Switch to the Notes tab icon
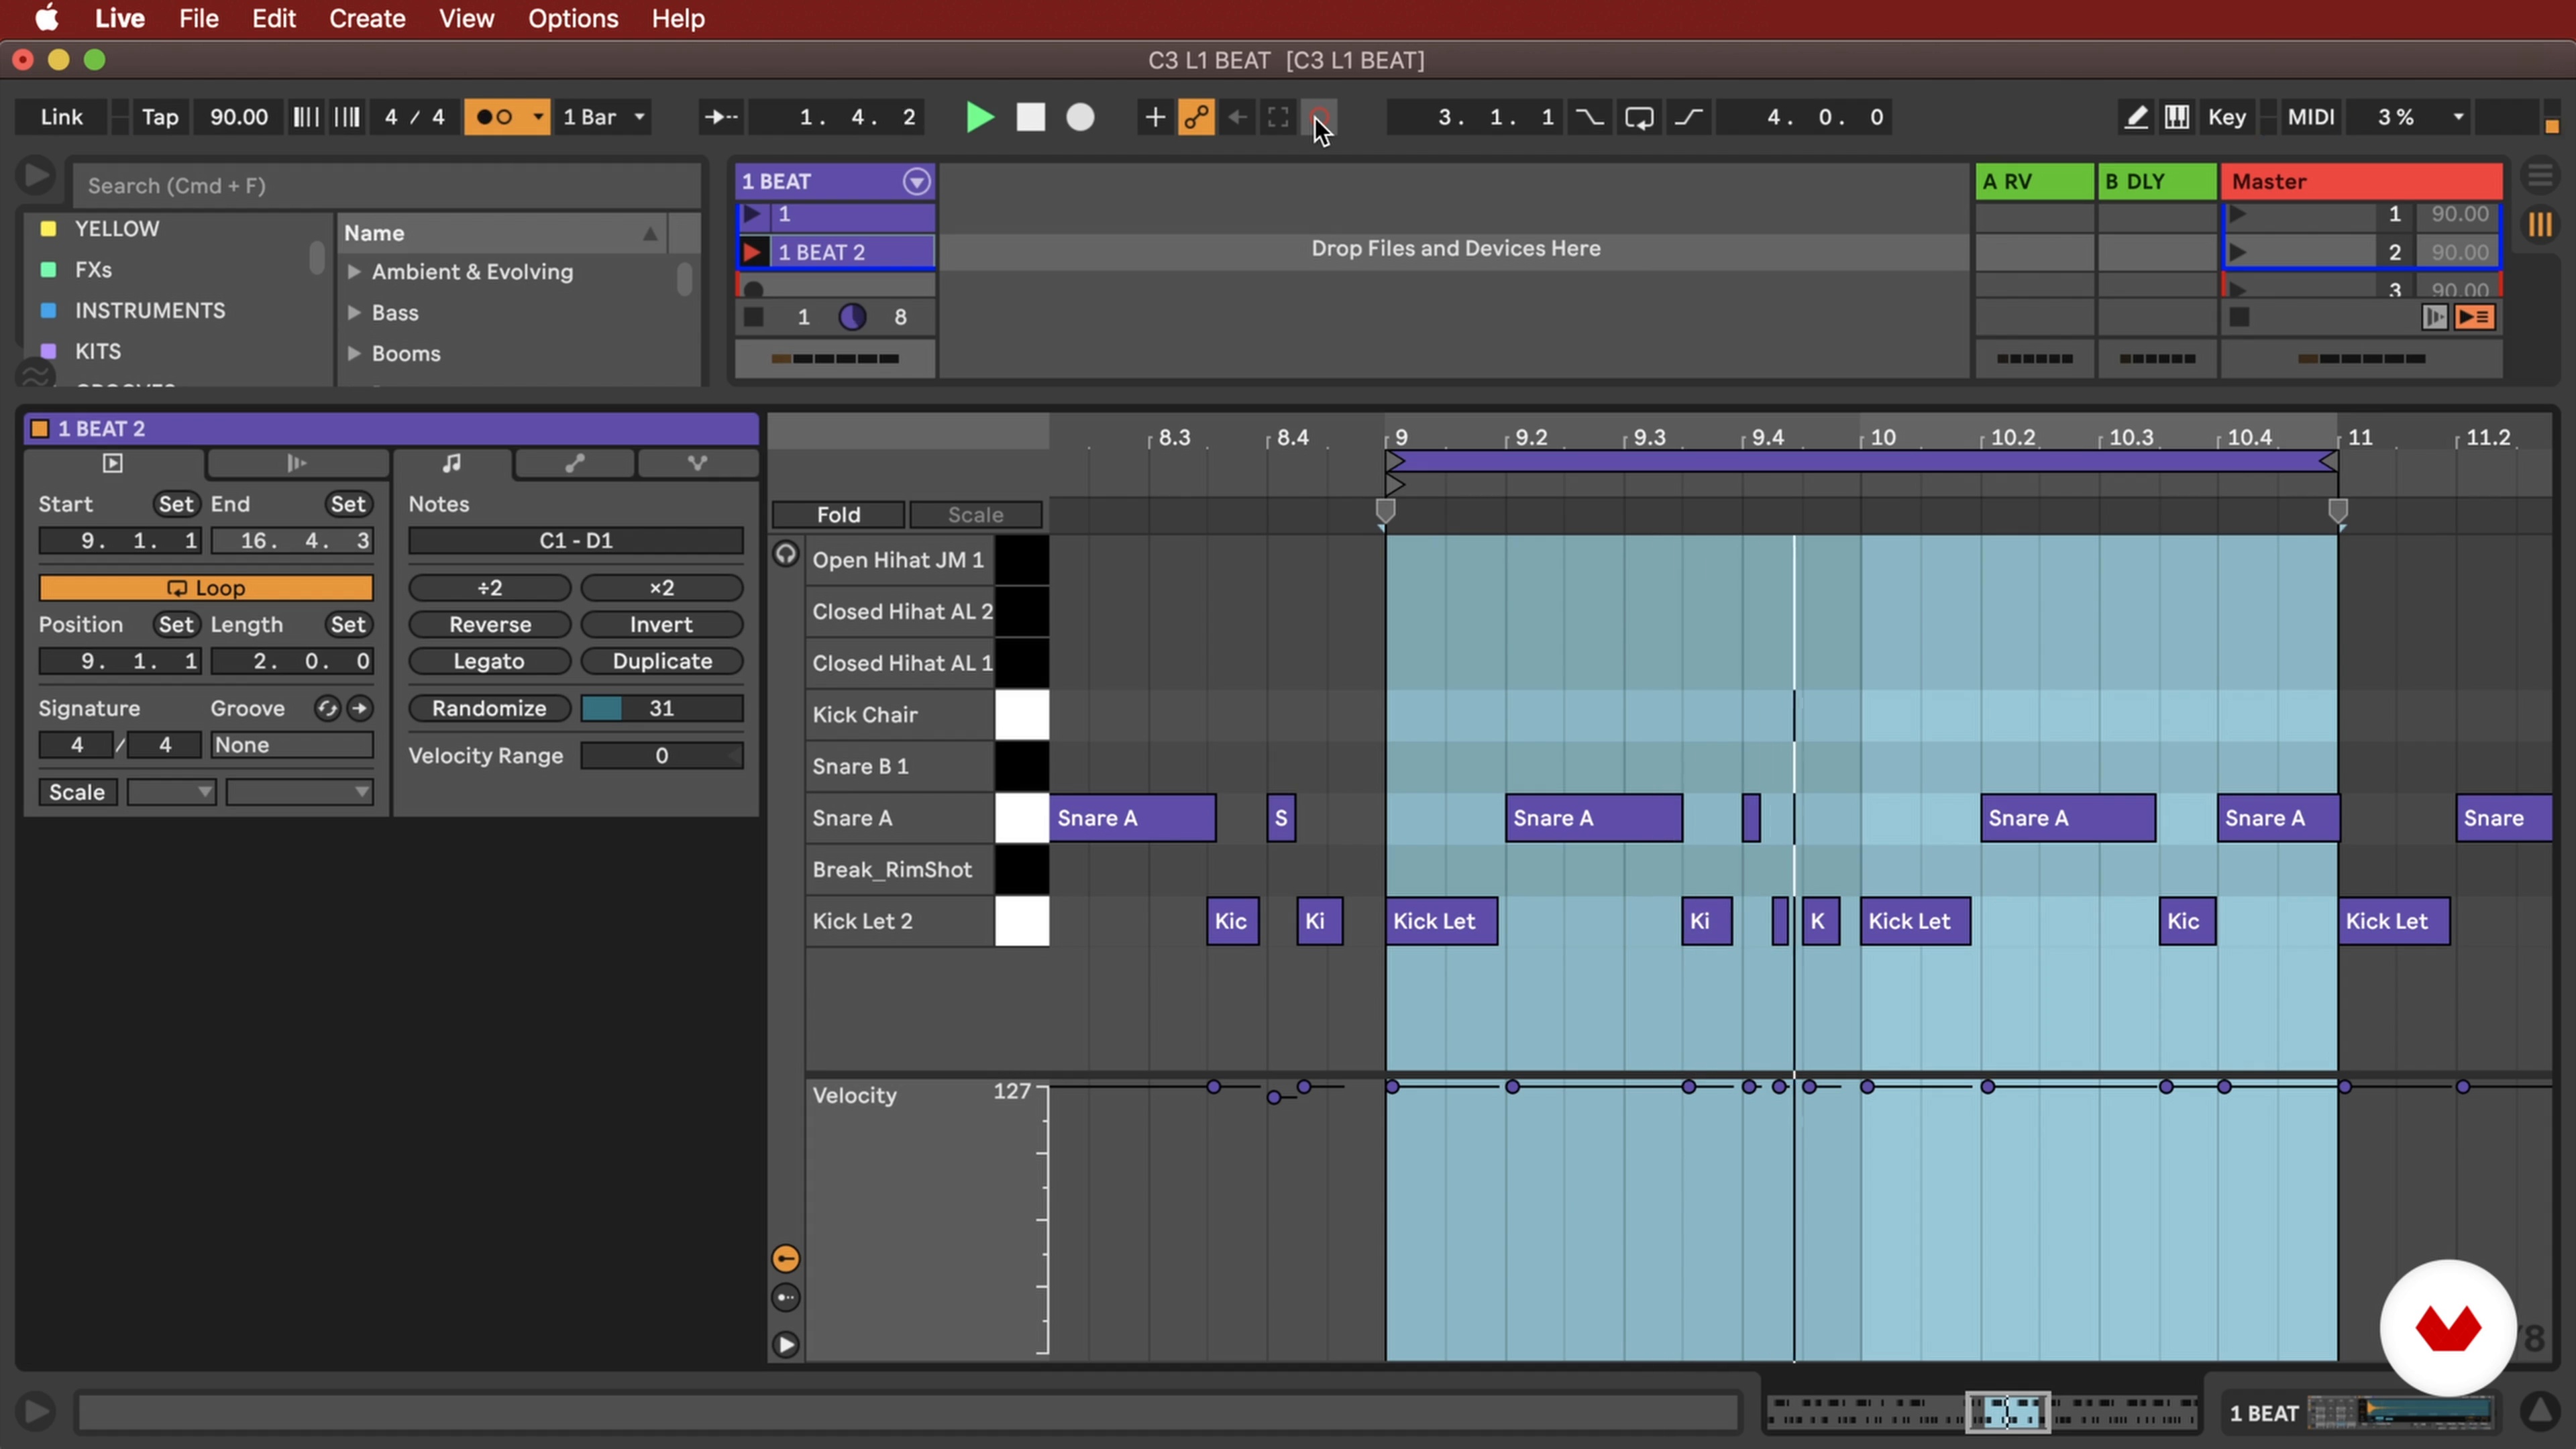Image resolution: width=2576 pixels, height=1449 pixels. pyautogui.click(x=452, y=463)
